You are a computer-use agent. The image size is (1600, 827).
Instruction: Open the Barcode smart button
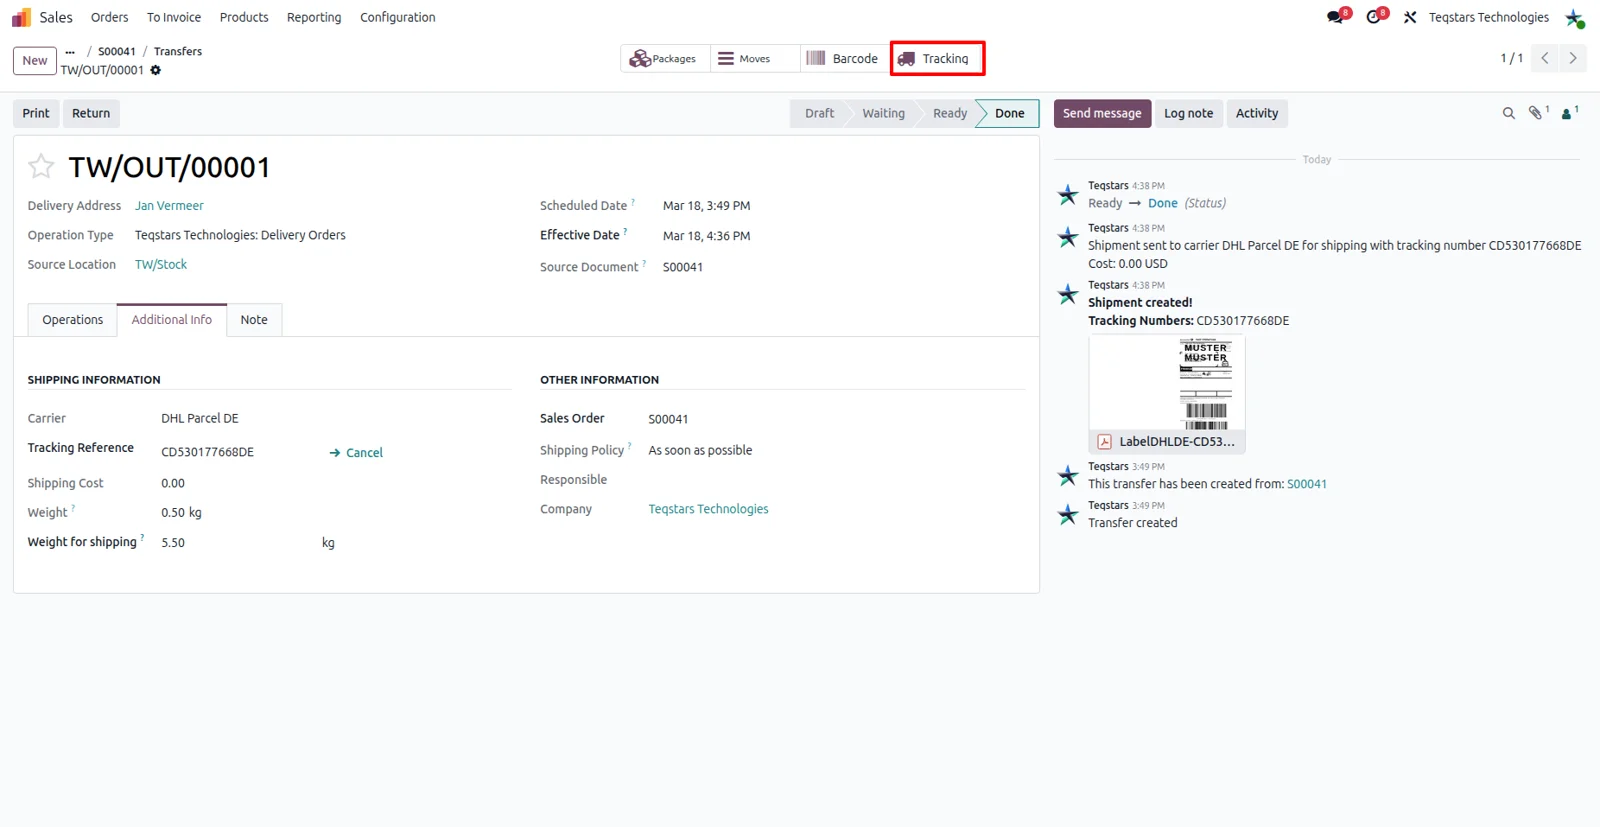tap(843, 59)
